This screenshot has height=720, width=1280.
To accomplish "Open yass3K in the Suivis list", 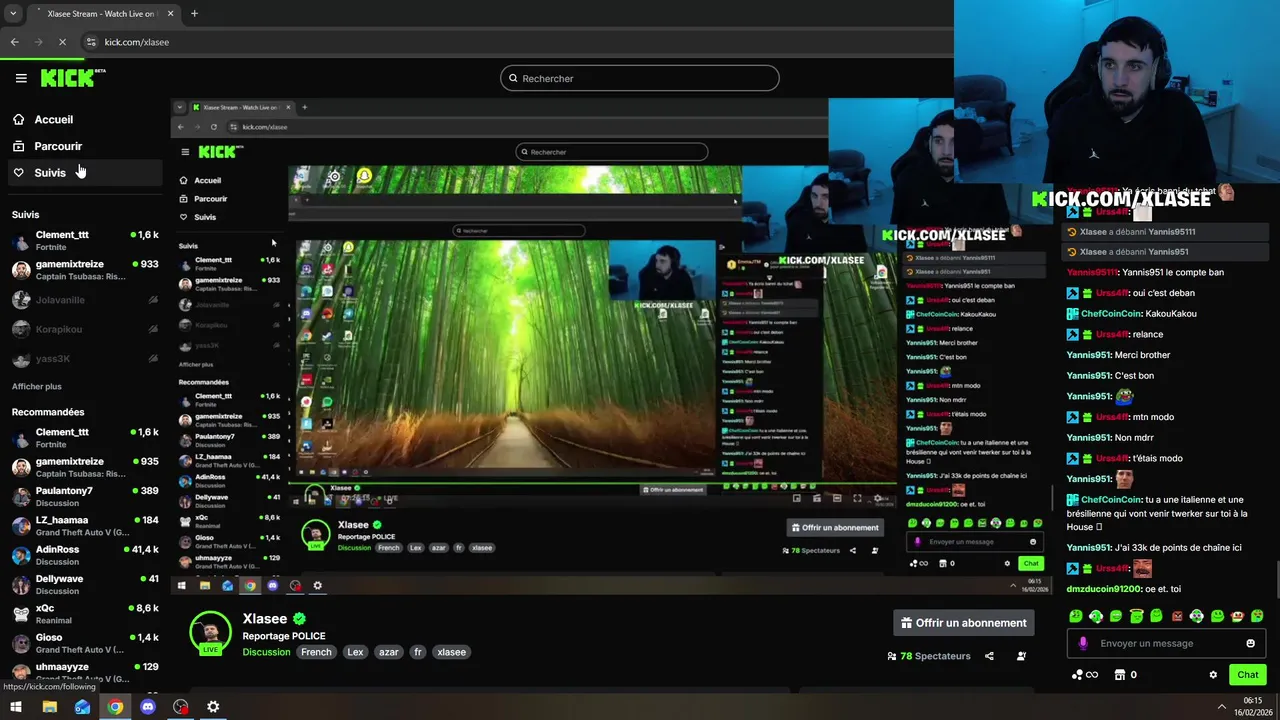I will (x=85, y=358).
